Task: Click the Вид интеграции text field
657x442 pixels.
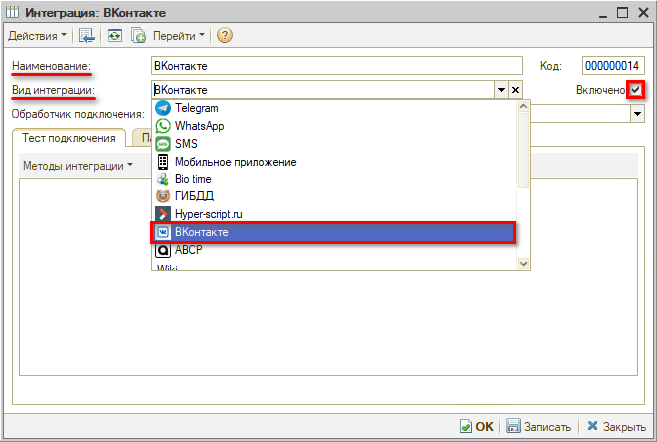Action: click(323, 90)
